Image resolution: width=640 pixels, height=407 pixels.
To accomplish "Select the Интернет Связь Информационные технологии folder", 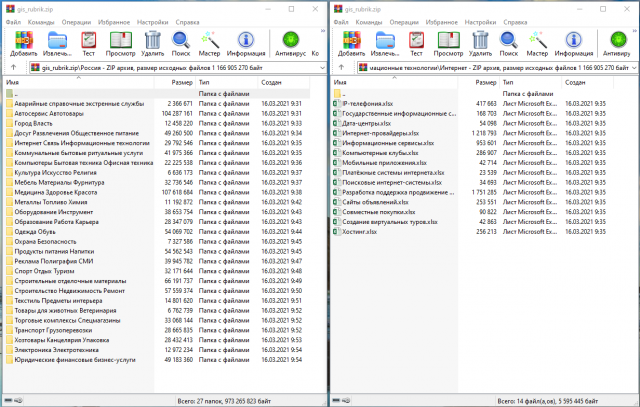I will point(78,141).
